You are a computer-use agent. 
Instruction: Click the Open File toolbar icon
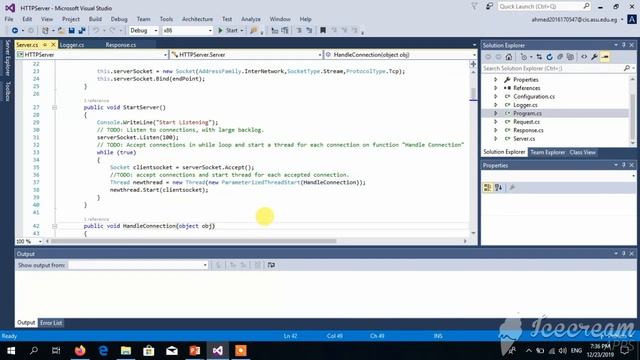61,31
